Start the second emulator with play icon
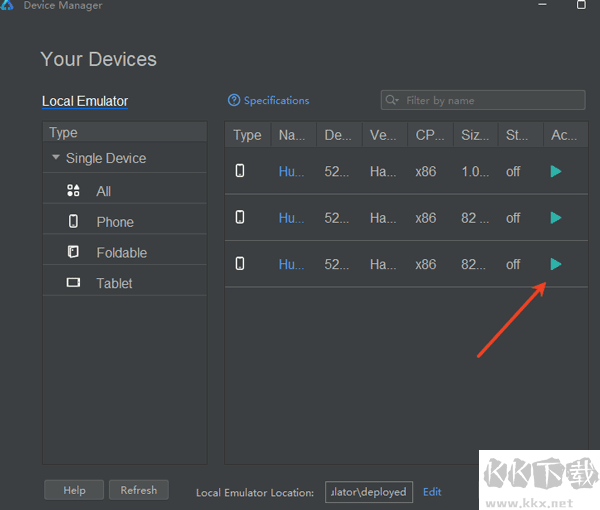600x510 pixels. coord(556,217)
